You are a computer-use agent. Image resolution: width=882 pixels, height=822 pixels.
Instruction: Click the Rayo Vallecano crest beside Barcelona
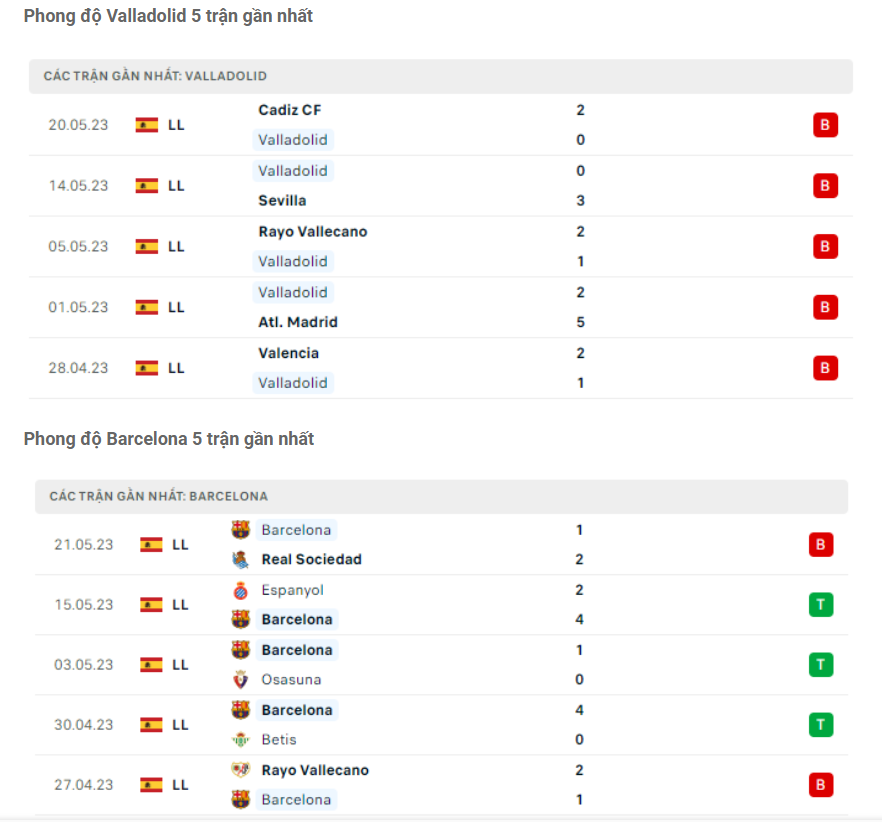[x=240, y=770]
